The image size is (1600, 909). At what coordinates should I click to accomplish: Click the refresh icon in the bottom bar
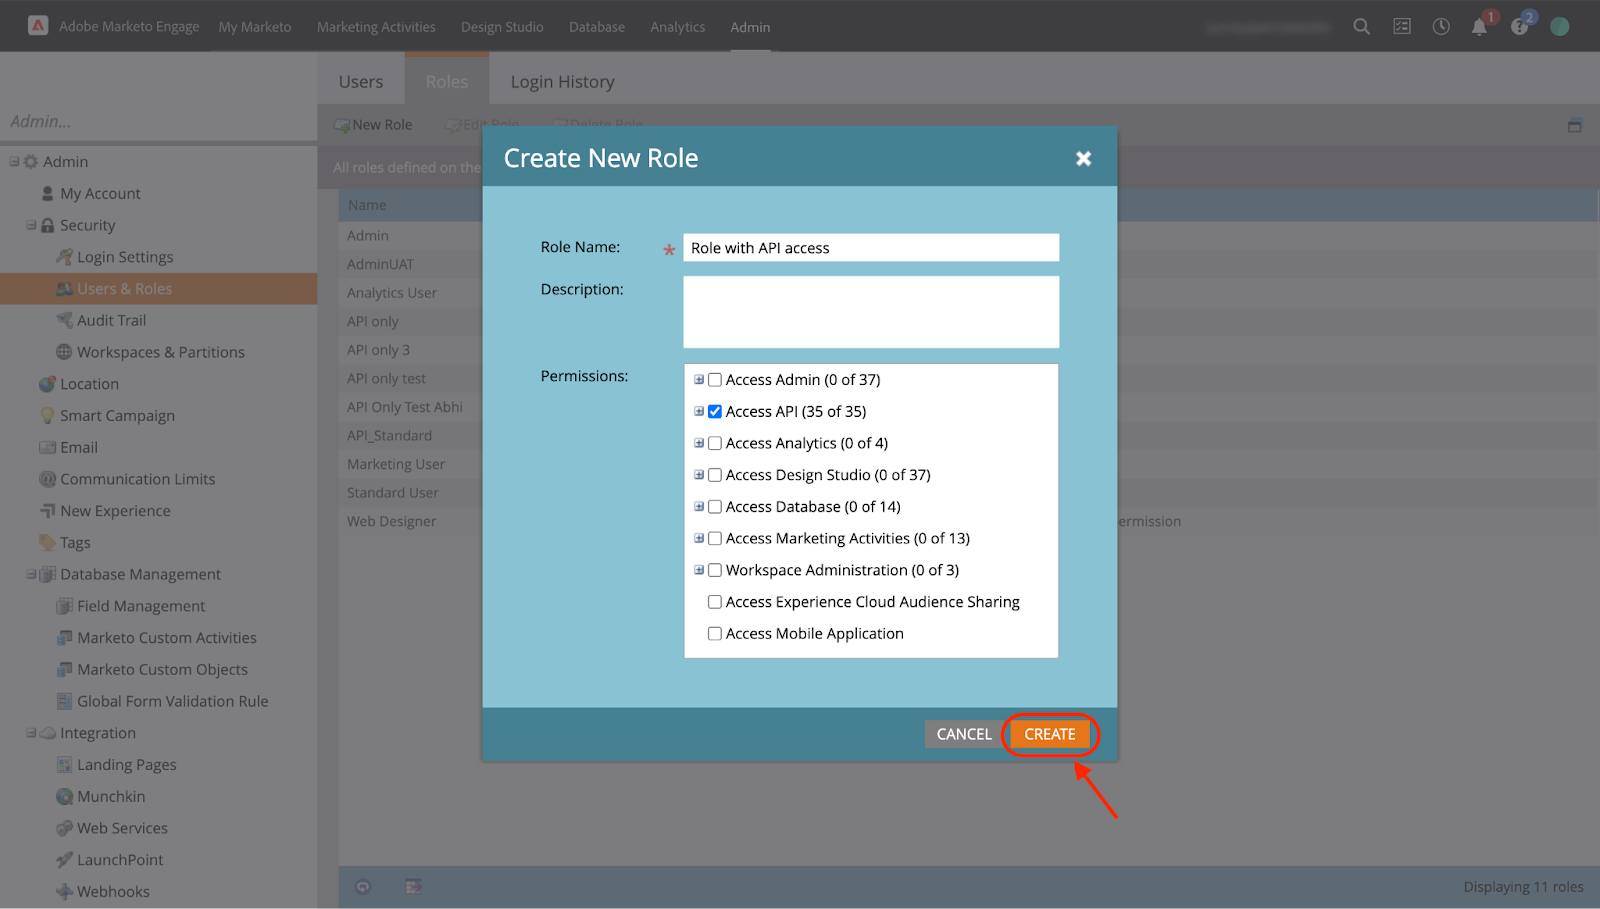coord(363,886)
